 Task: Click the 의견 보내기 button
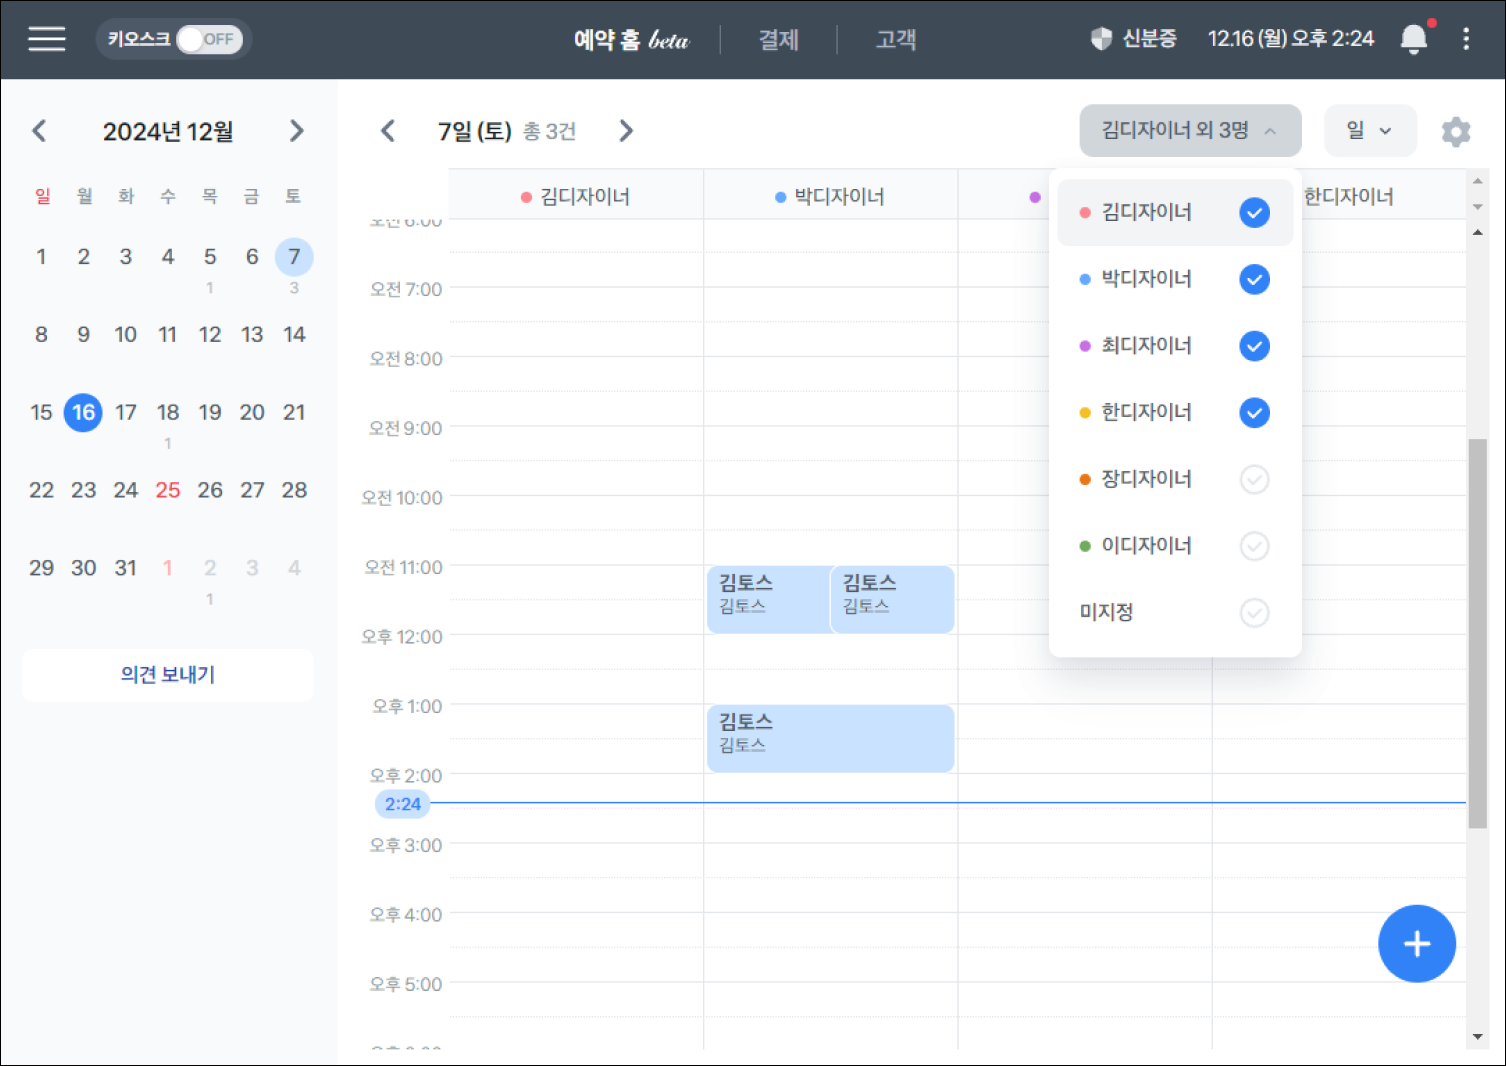pyautogui.click(x=168, y=675)
